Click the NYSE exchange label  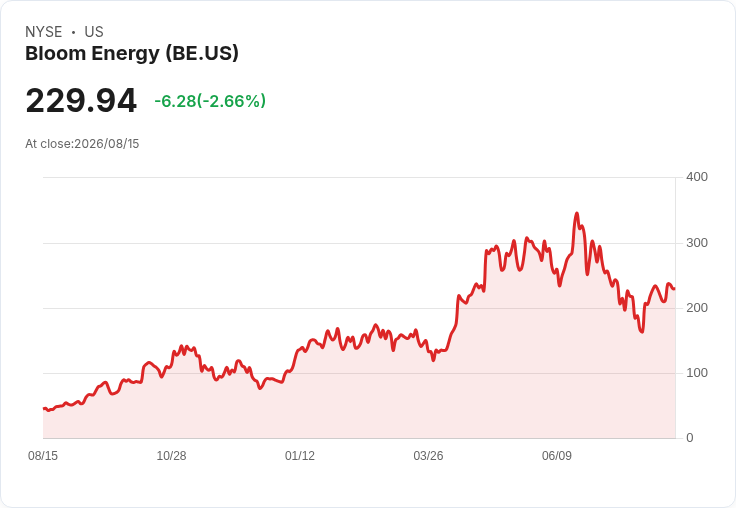pos(44,32)
